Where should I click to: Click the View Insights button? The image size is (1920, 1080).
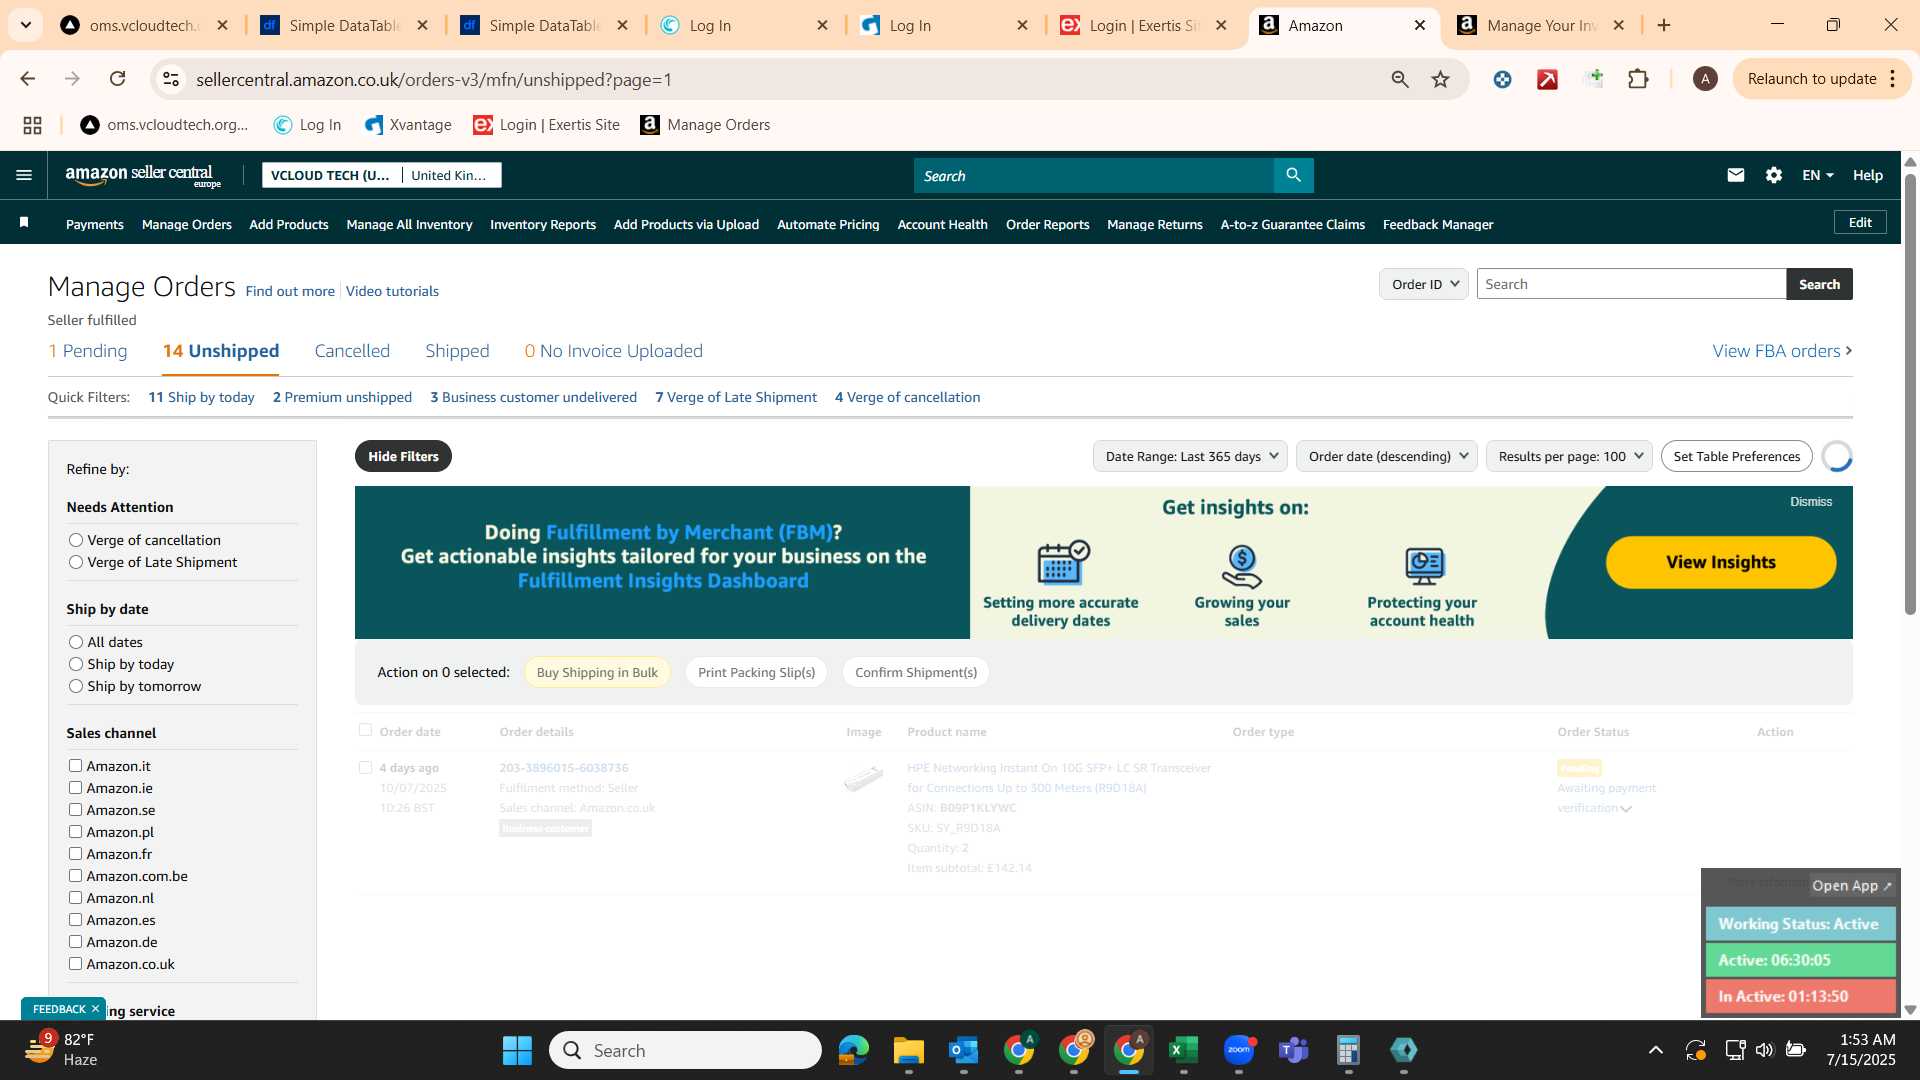1721,562
